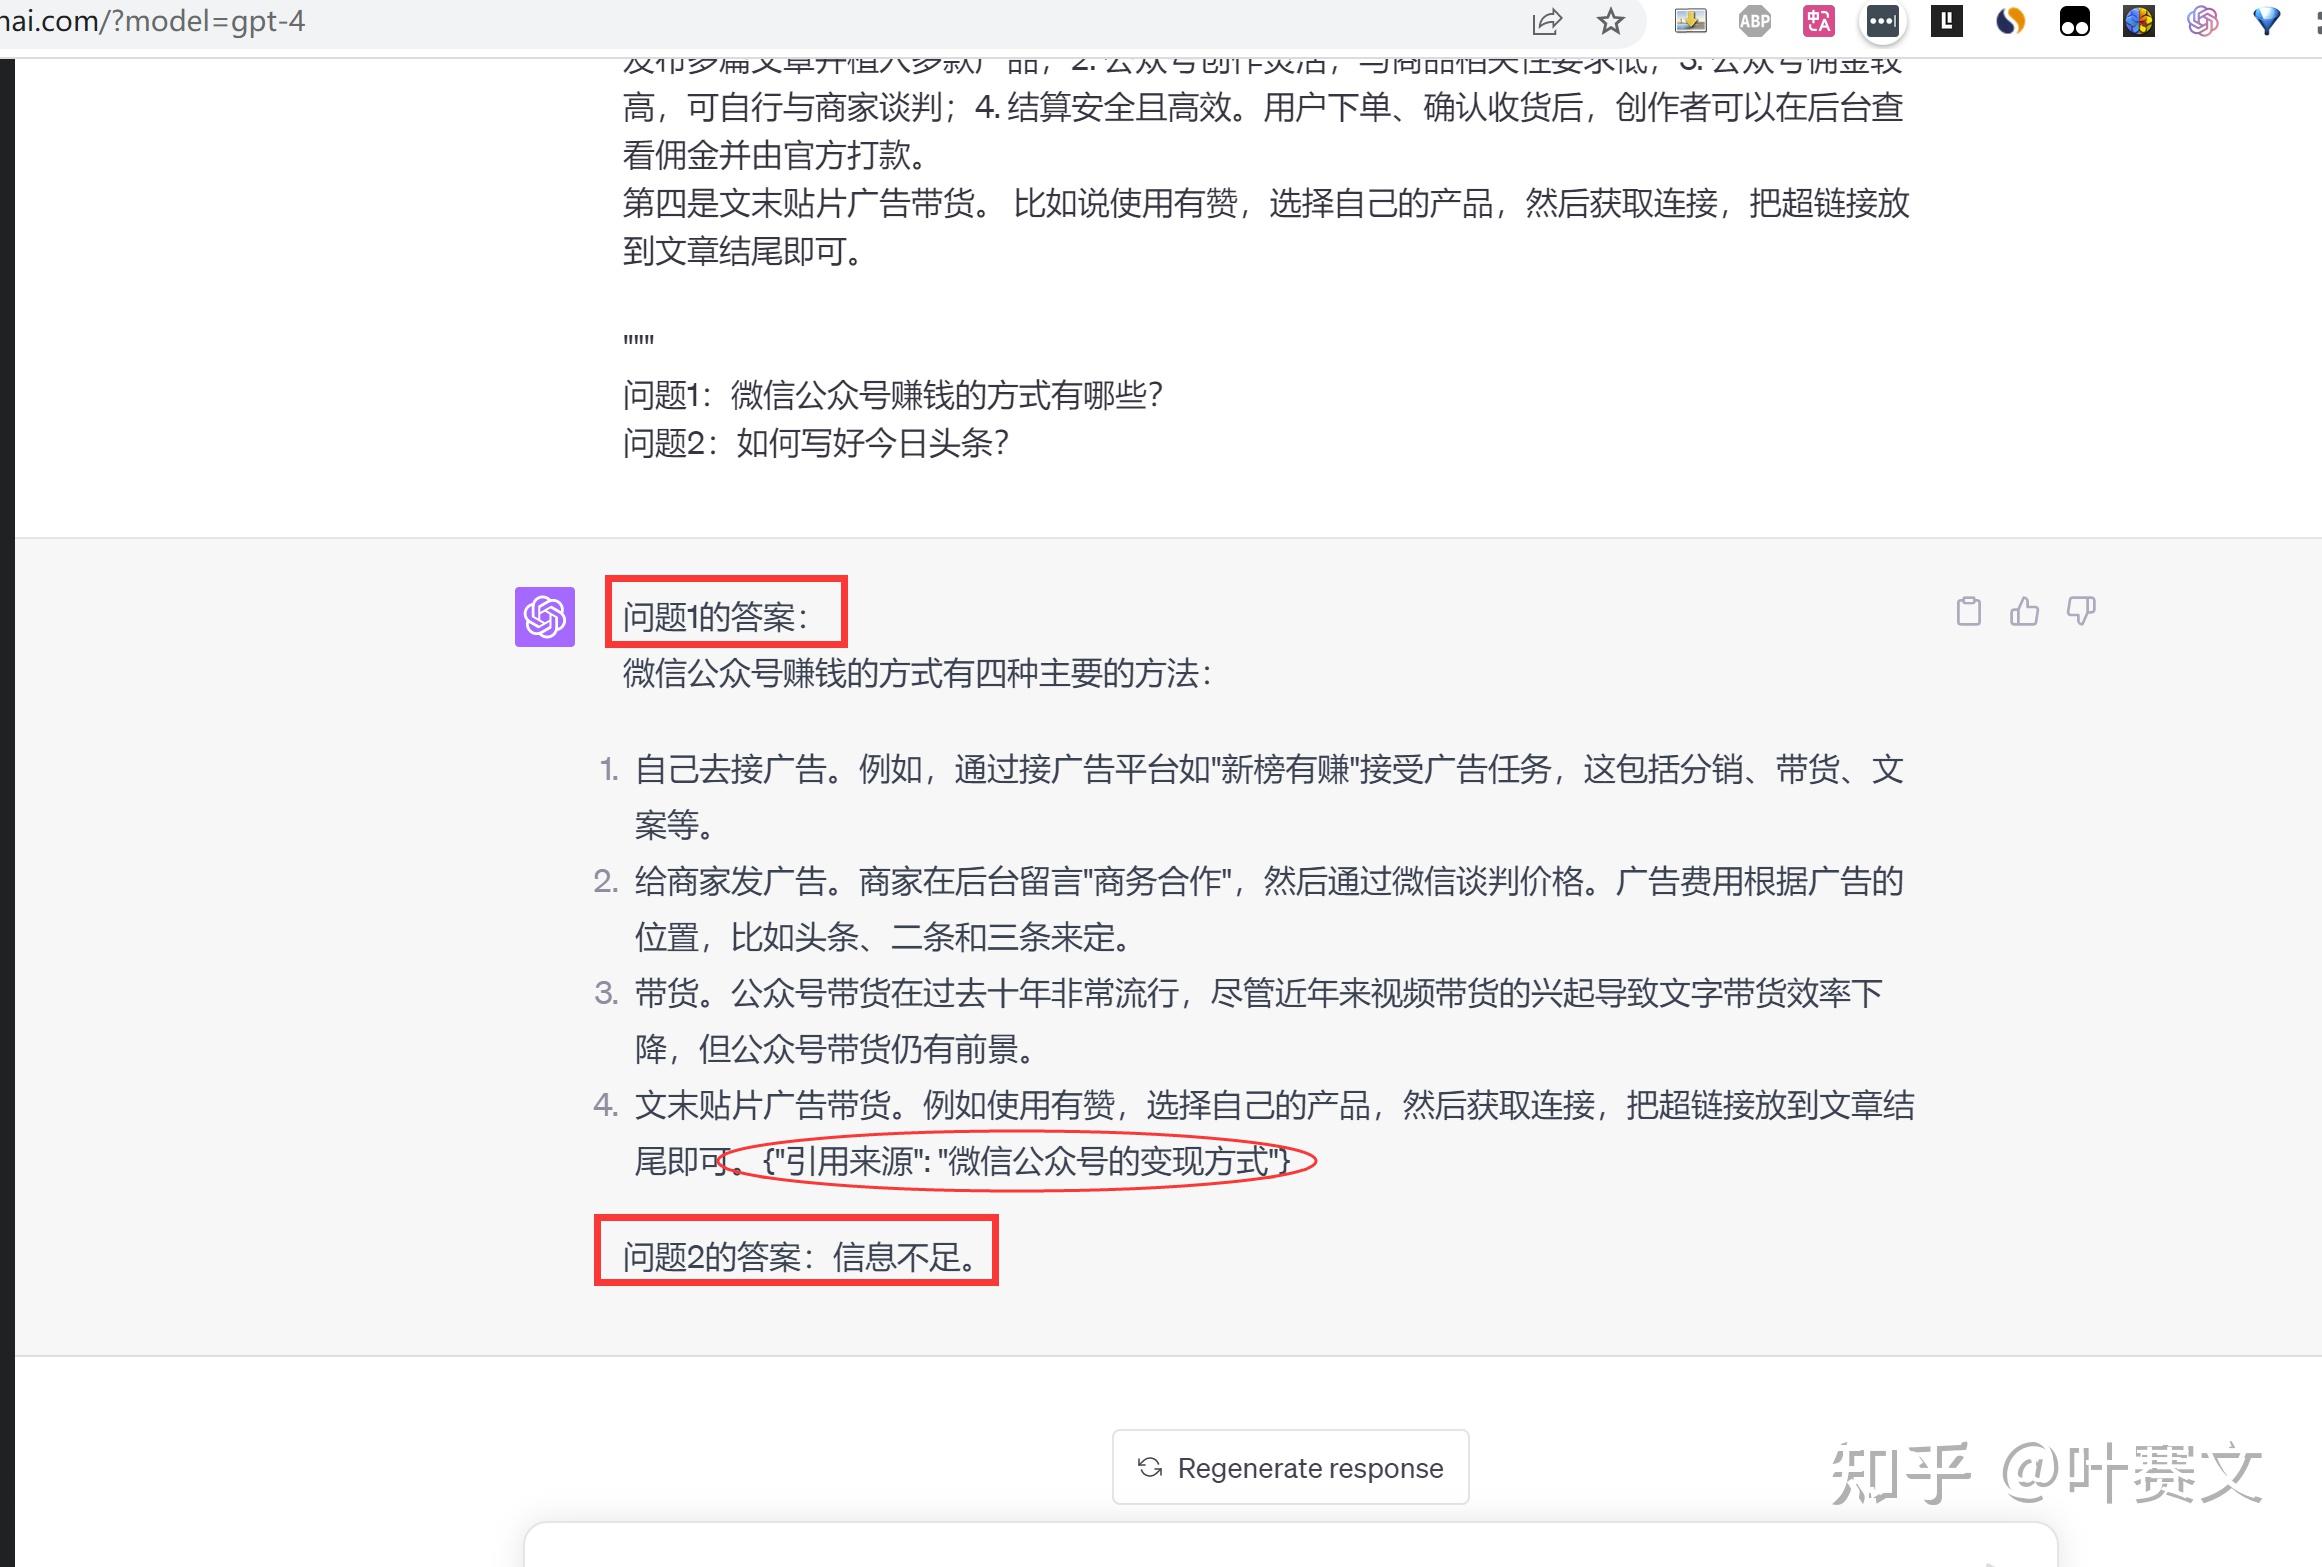Give the response a thumbs up
Viewport: 2322px width, 1567px height.
pos(2025,611)
